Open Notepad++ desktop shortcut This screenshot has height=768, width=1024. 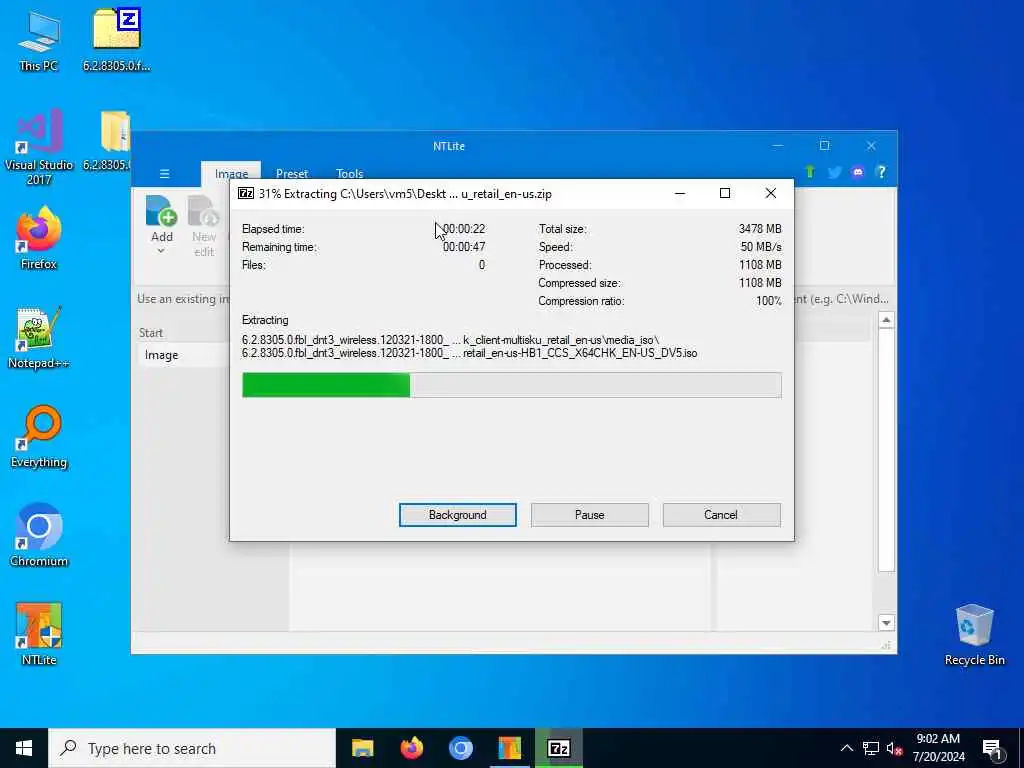coord(39,338)
